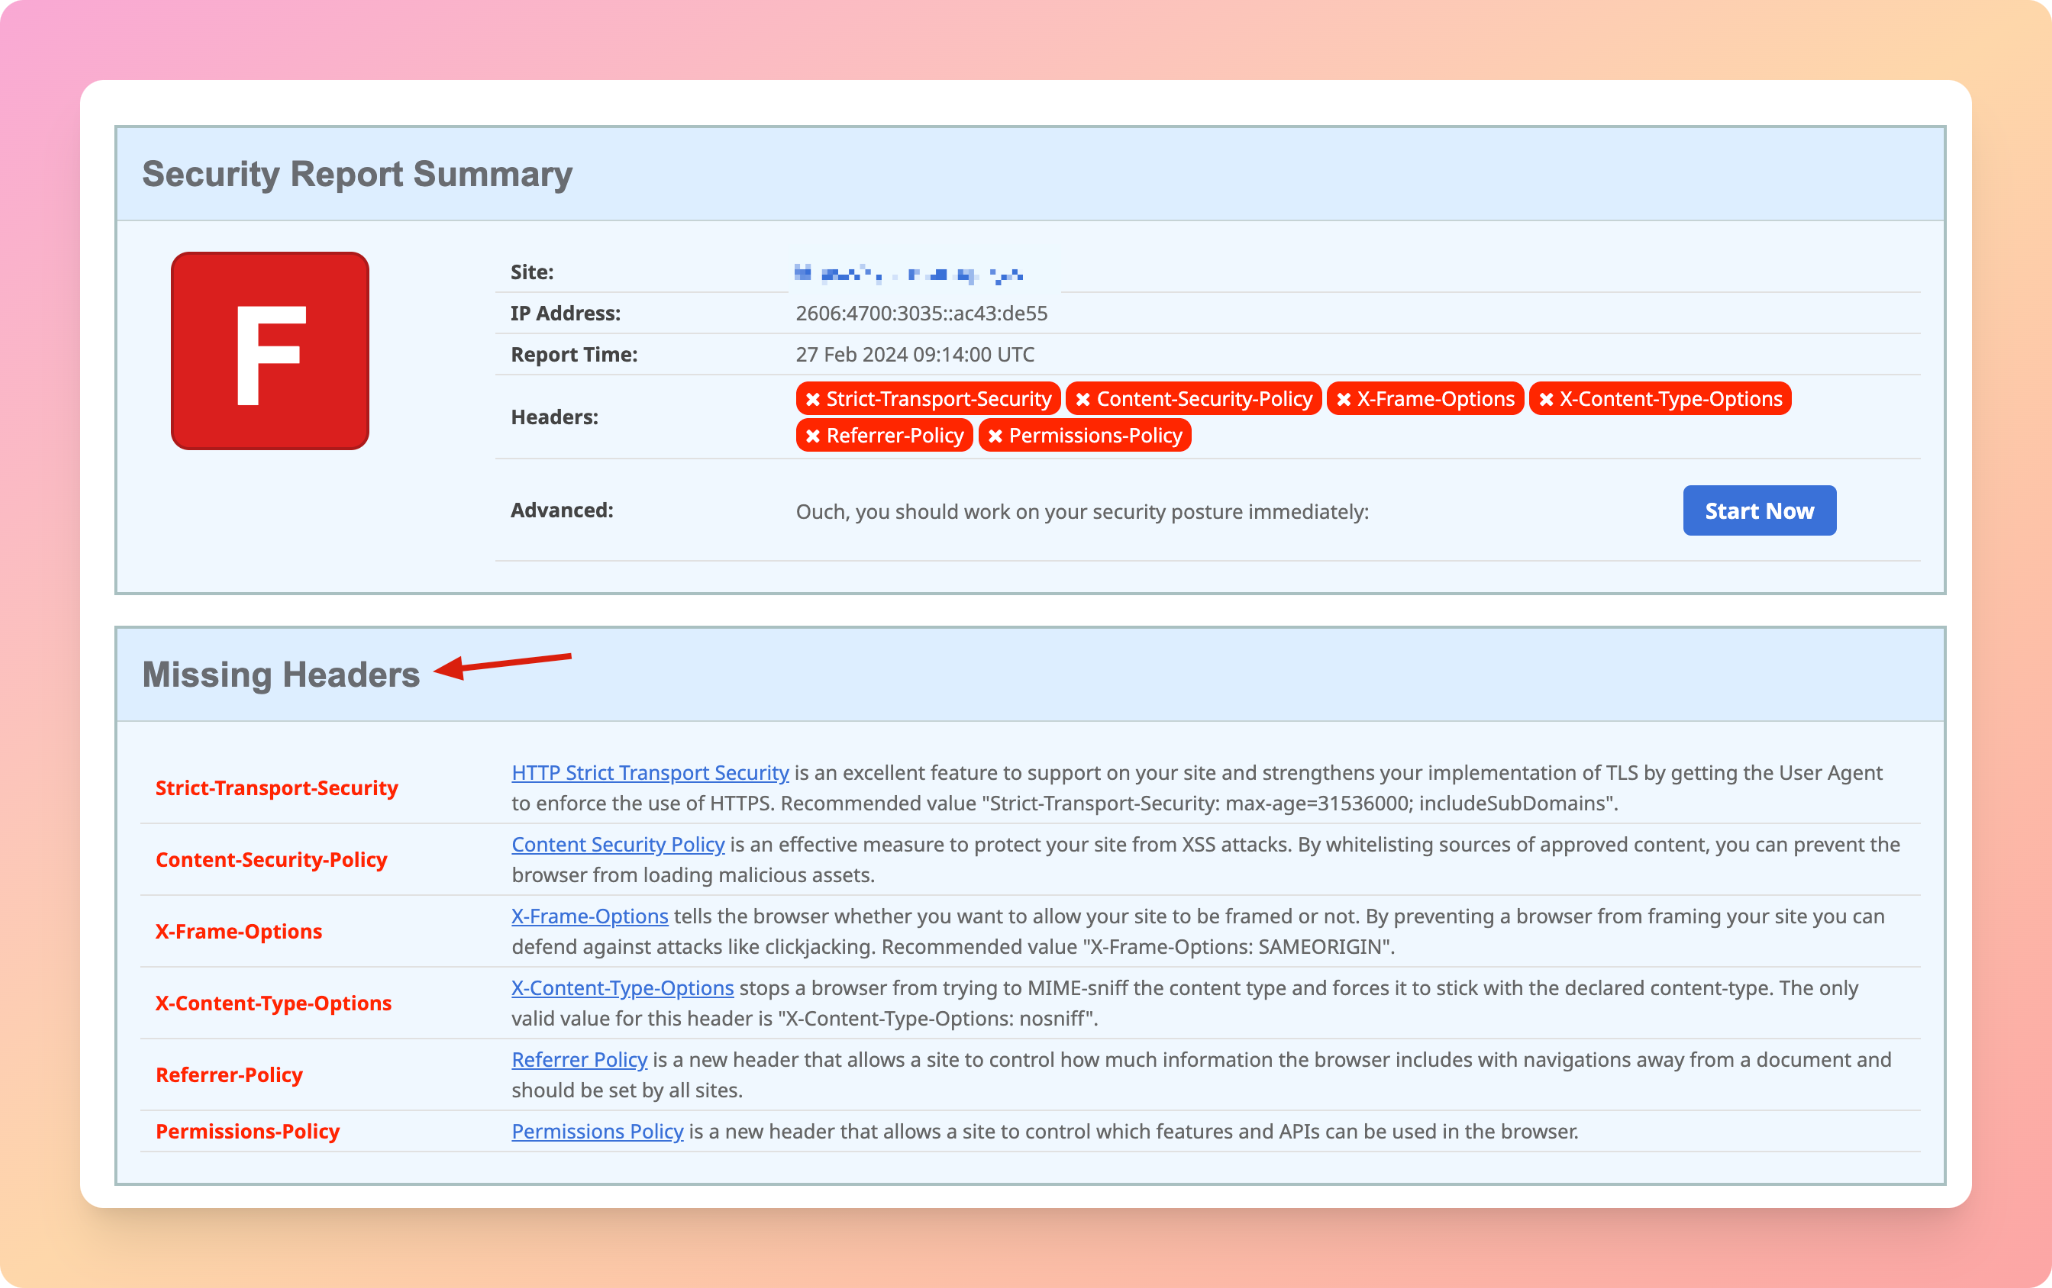The height and width of the screenshot is (1288, 2052).
Task: Click the Security Report Summary heading
Action: [x=357, y=174]
